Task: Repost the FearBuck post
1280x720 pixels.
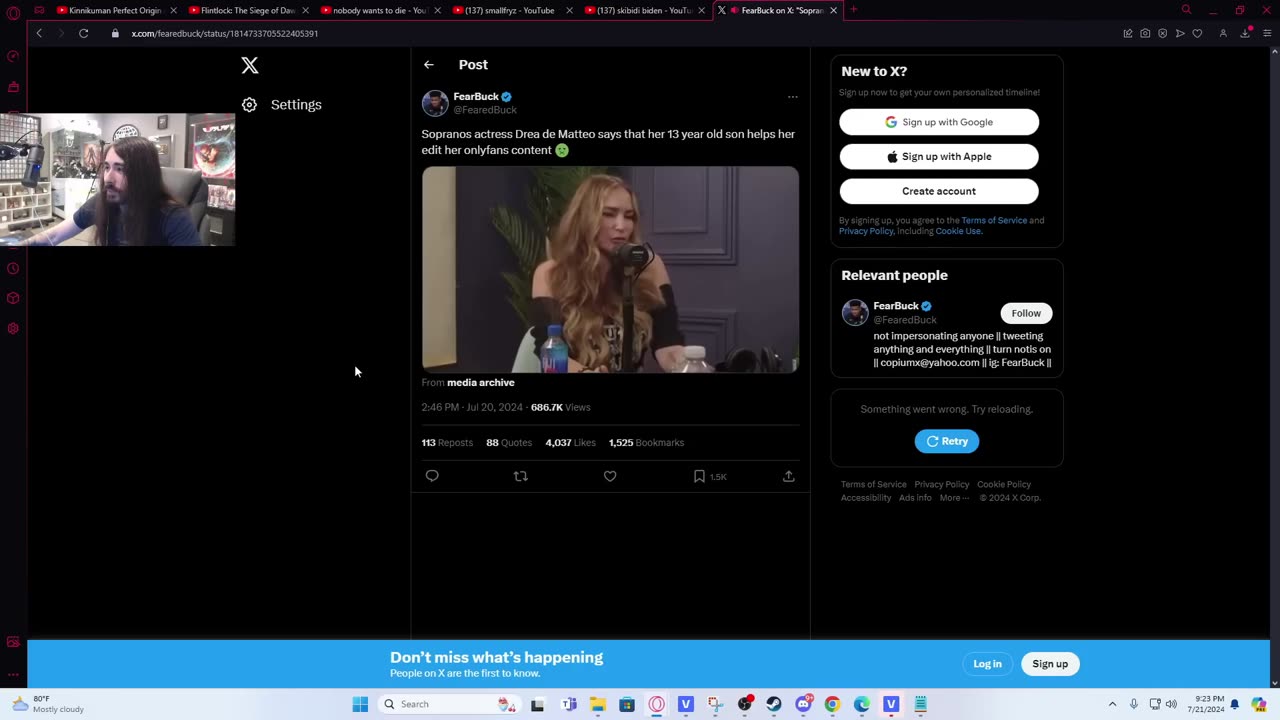Action: [520, 476]
